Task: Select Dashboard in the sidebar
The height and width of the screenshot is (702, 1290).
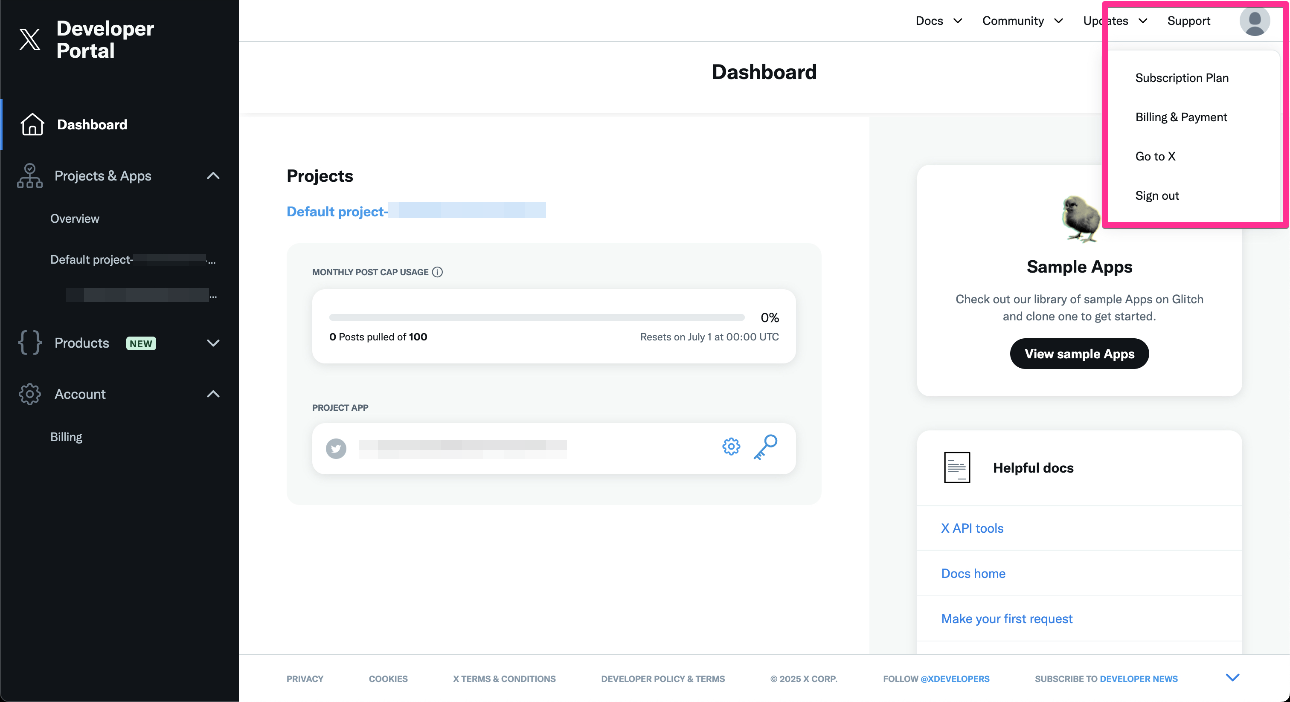Action: pyautogui.click(x=92, y=125)
